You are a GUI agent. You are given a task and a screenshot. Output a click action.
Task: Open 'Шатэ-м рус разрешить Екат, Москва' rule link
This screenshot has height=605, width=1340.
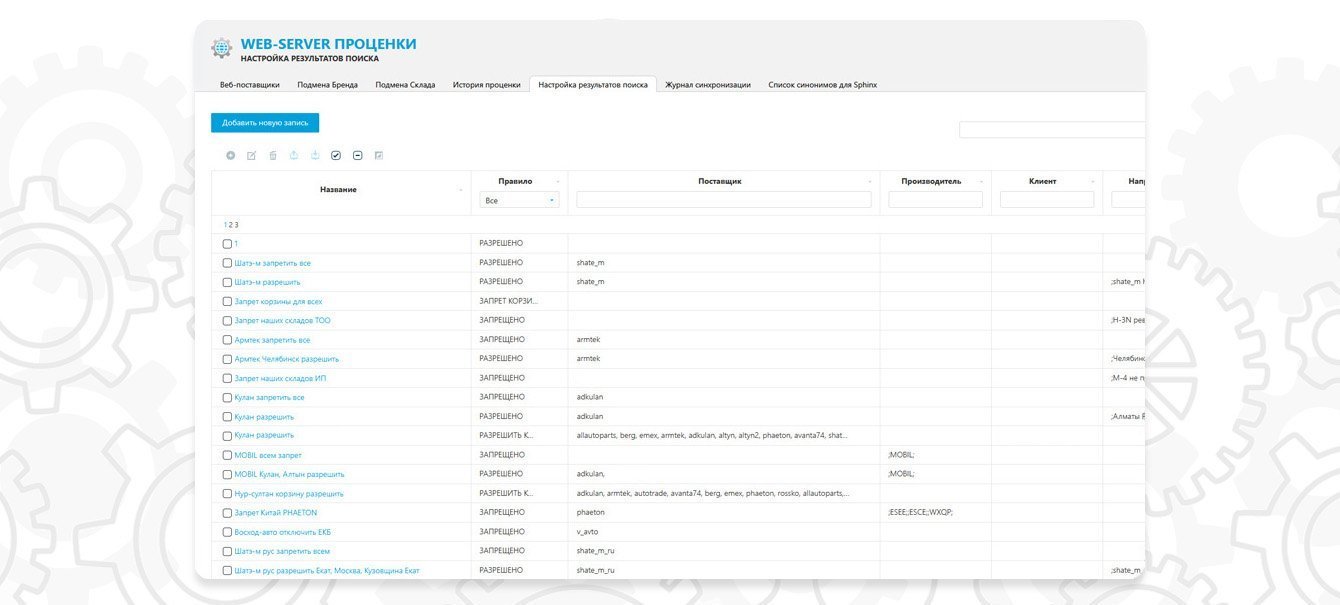[x=327, y=570]
